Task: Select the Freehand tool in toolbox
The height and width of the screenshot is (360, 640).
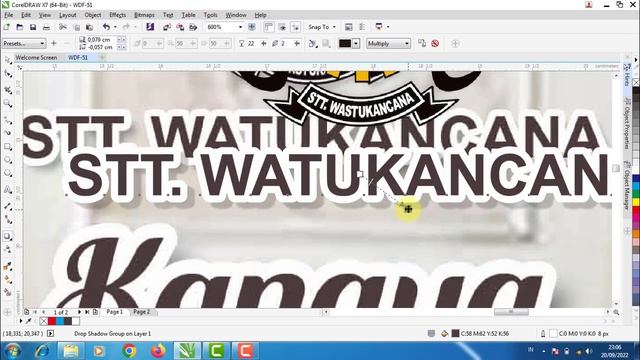Action: (7, 120)
